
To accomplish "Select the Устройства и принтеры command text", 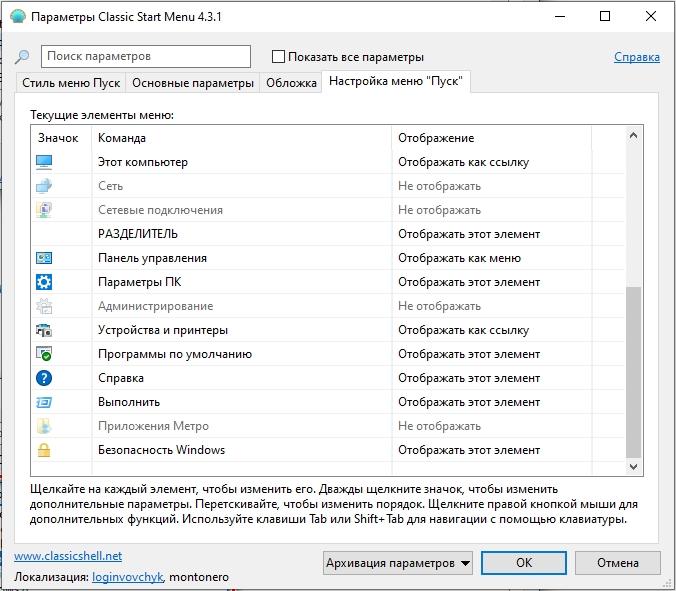I will [163, 330].
